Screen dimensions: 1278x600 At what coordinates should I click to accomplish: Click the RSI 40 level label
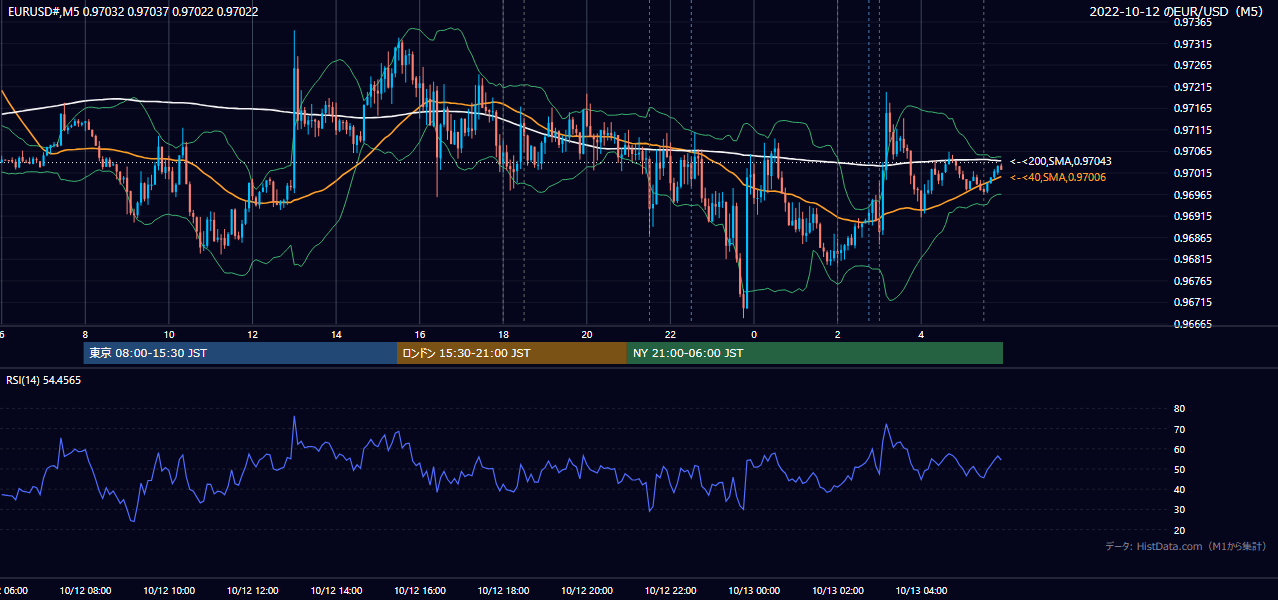click(x=1179, y=489)
